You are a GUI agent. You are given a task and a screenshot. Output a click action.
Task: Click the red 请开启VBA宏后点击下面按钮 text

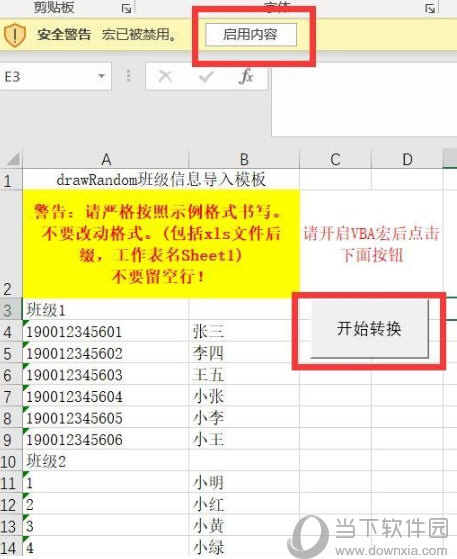[371, 244]
